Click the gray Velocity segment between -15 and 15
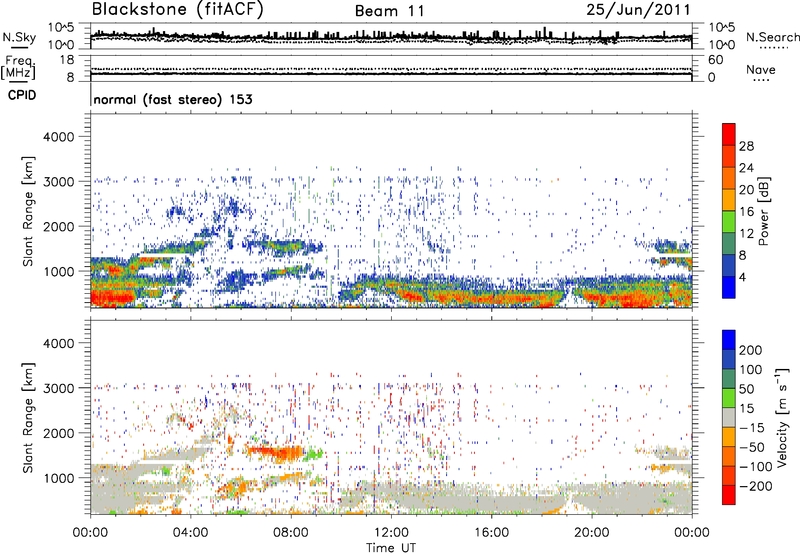 point(729,417)
